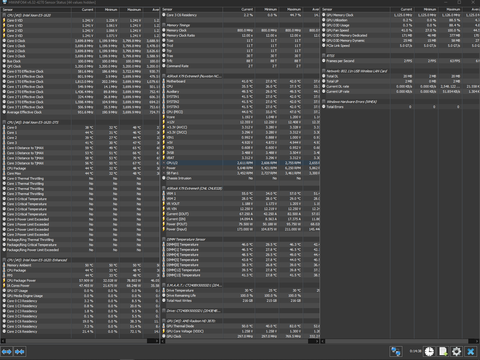
Task: Collapse the DIMM Temperature Sensor group
Action: tap(164, 239)
